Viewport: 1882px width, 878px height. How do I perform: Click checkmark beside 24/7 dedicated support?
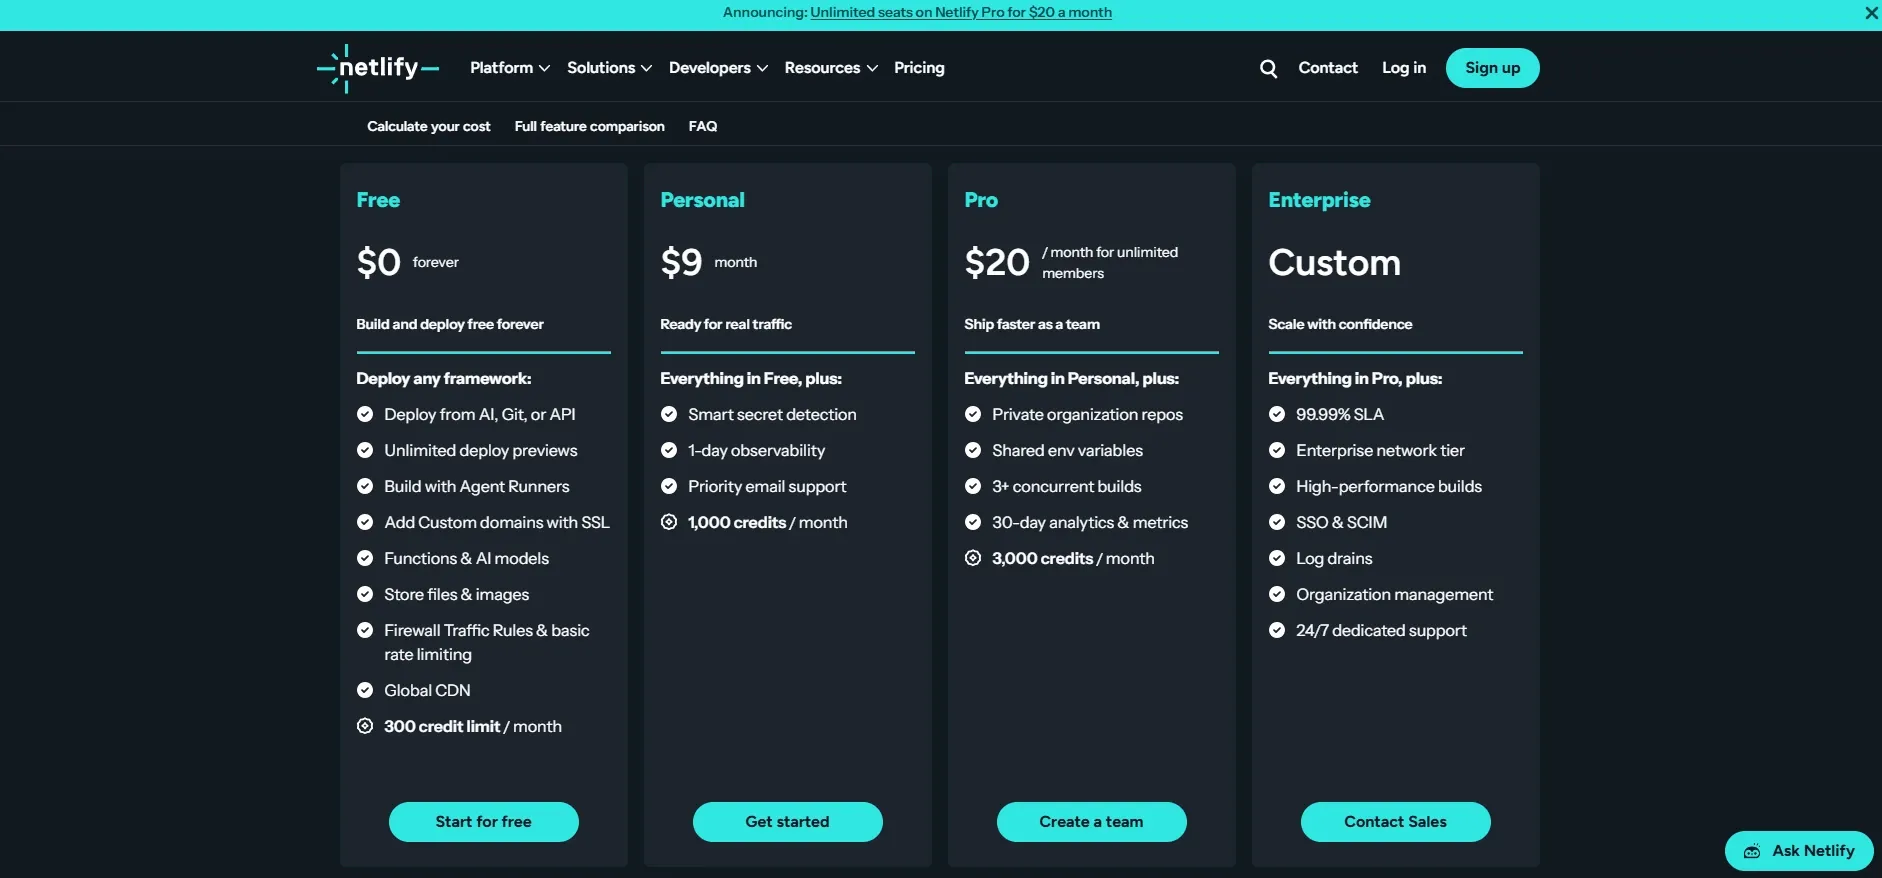point(1277,630)
